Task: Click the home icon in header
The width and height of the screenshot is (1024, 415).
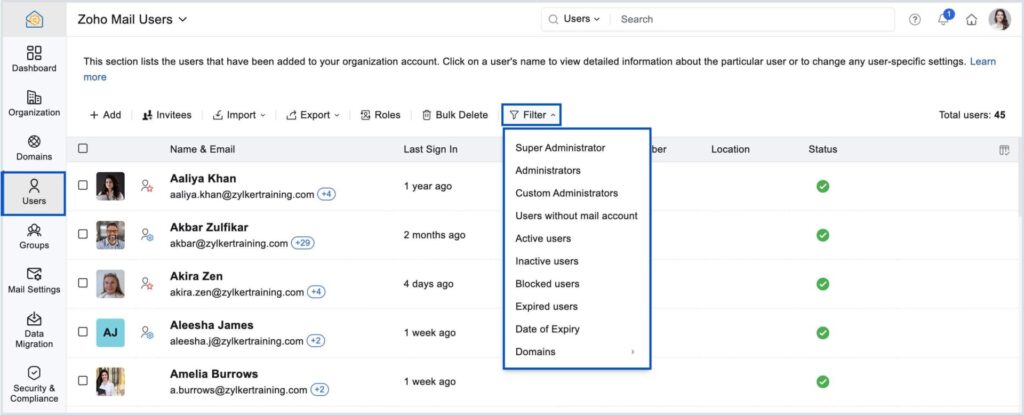Action: tap(971, 19)
